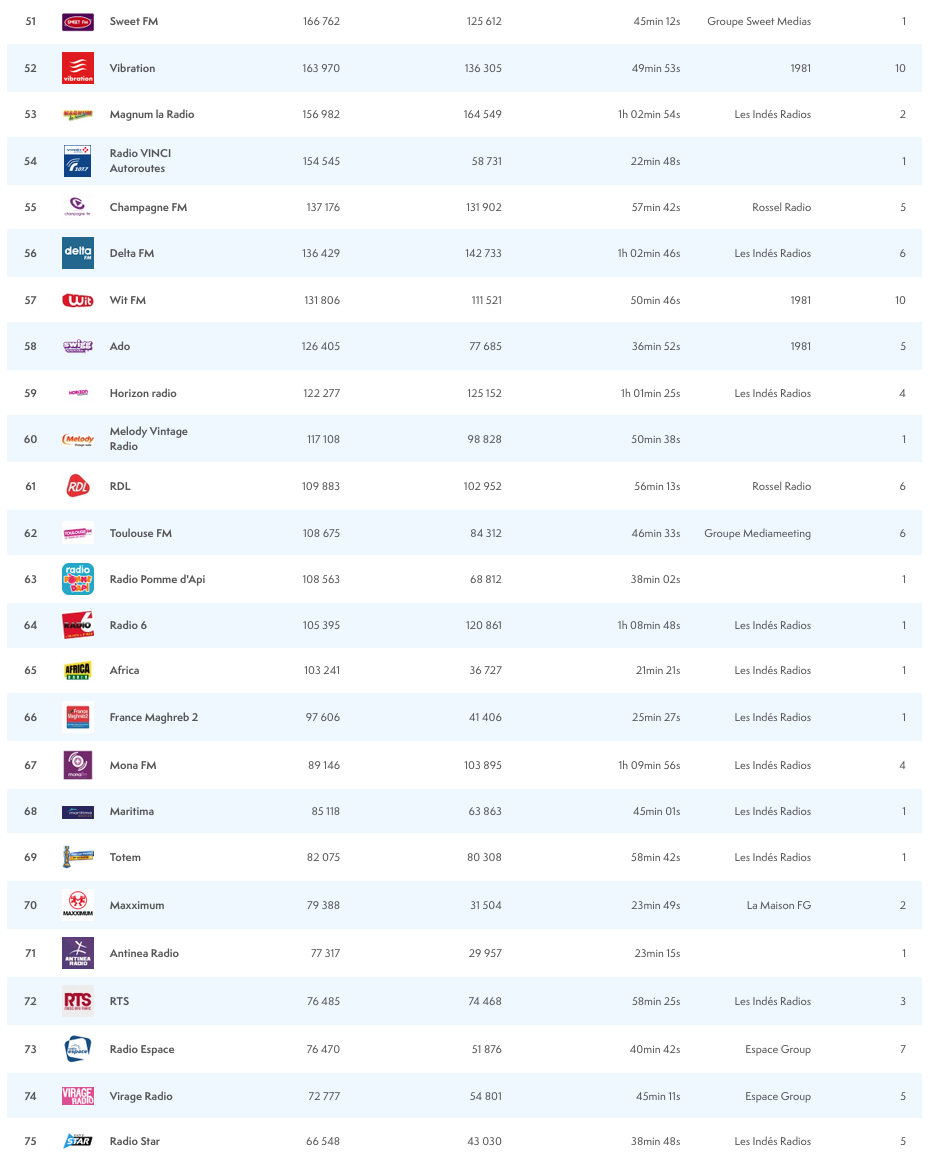Click the red Vibration station logo
This screenshot has height=1160, width=930.
78,68
